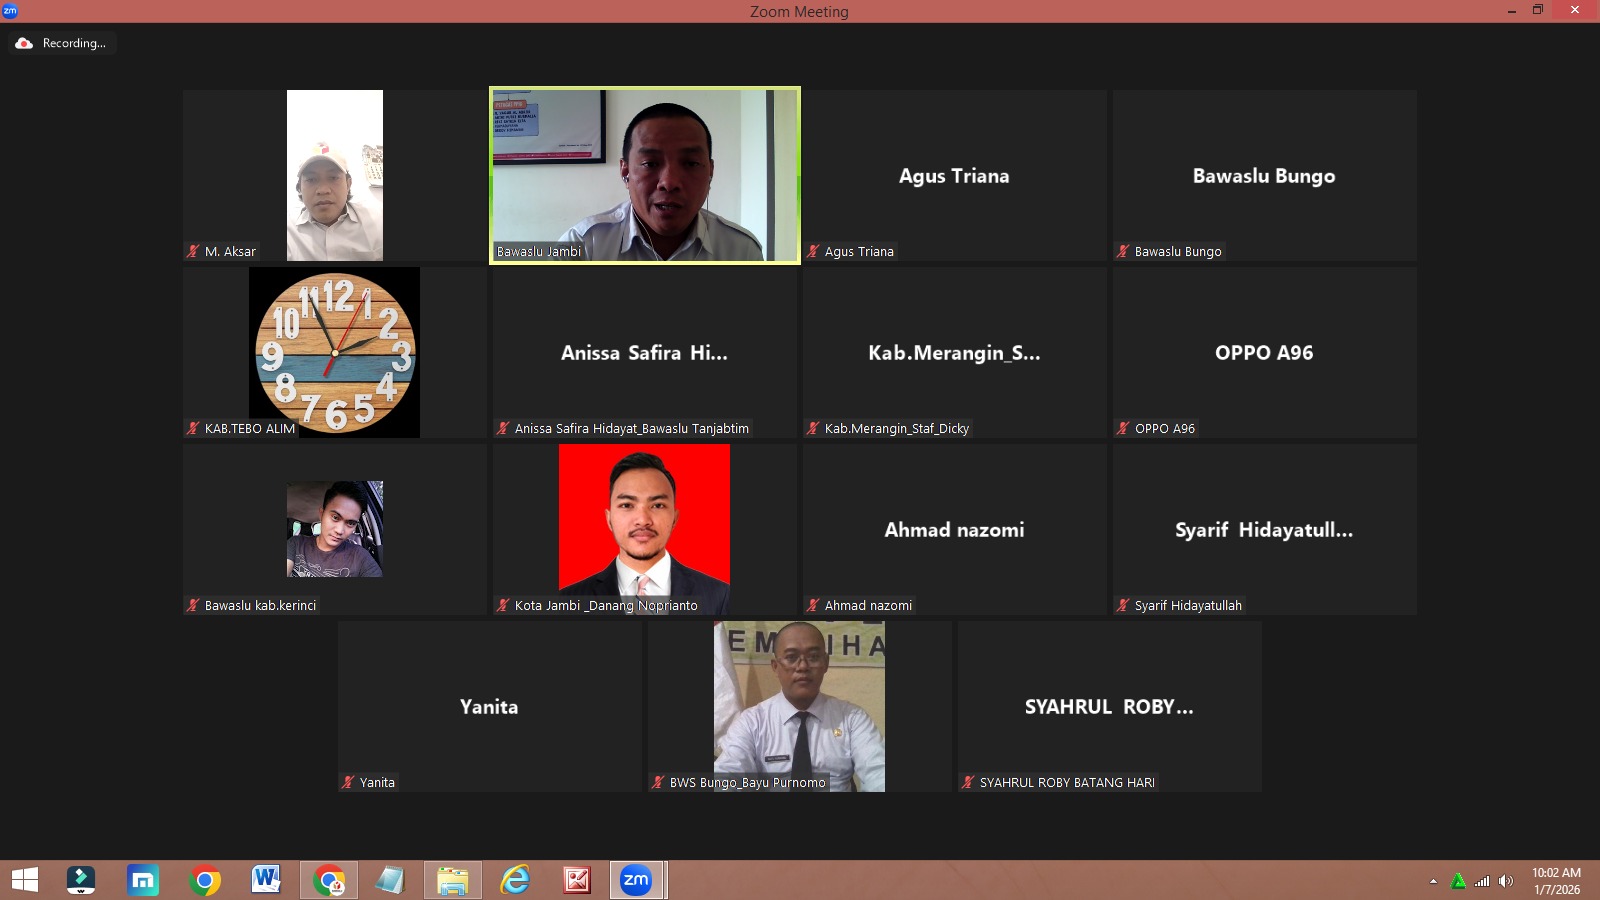The height and width of the screenshot is (900, 1600).
Task: Click muted mic icon next to Agus Triana
Action: click(x=813, y=252)
